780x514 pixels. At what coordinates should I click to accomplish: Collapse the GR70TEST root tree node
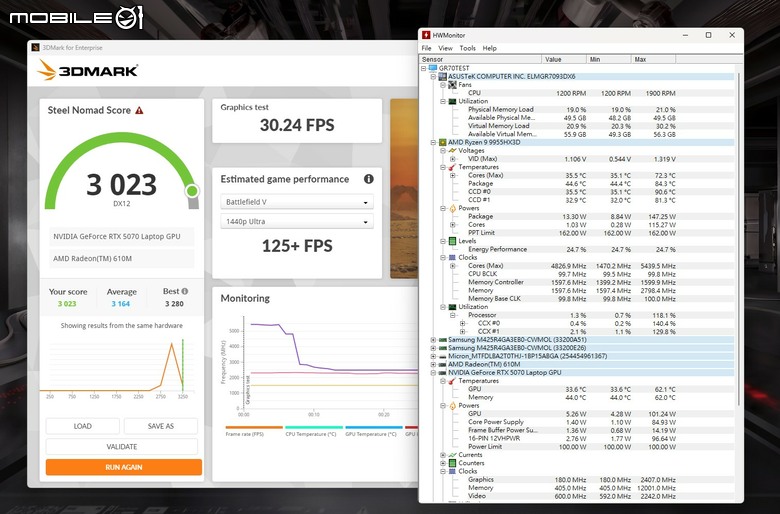[x=424, y=68]
